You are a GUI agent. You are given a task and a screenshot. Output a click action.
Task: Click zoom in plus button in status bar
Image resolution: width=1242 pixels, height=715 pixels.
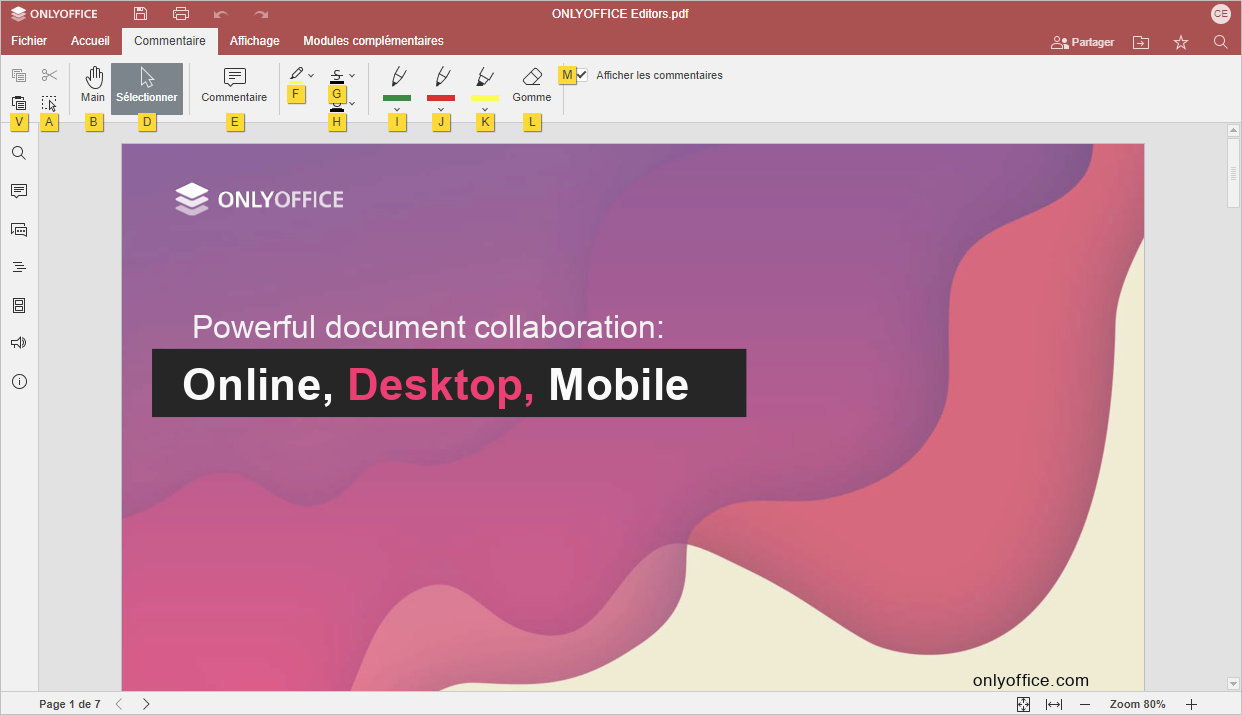tap(1191, 704)
